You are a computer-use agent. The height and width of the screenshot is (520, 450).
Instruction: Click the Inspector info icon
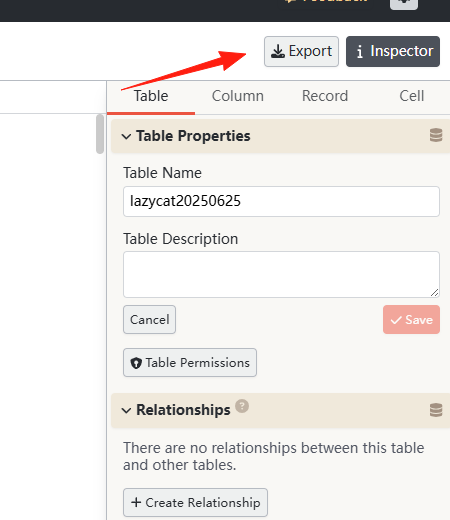[359, 52]
